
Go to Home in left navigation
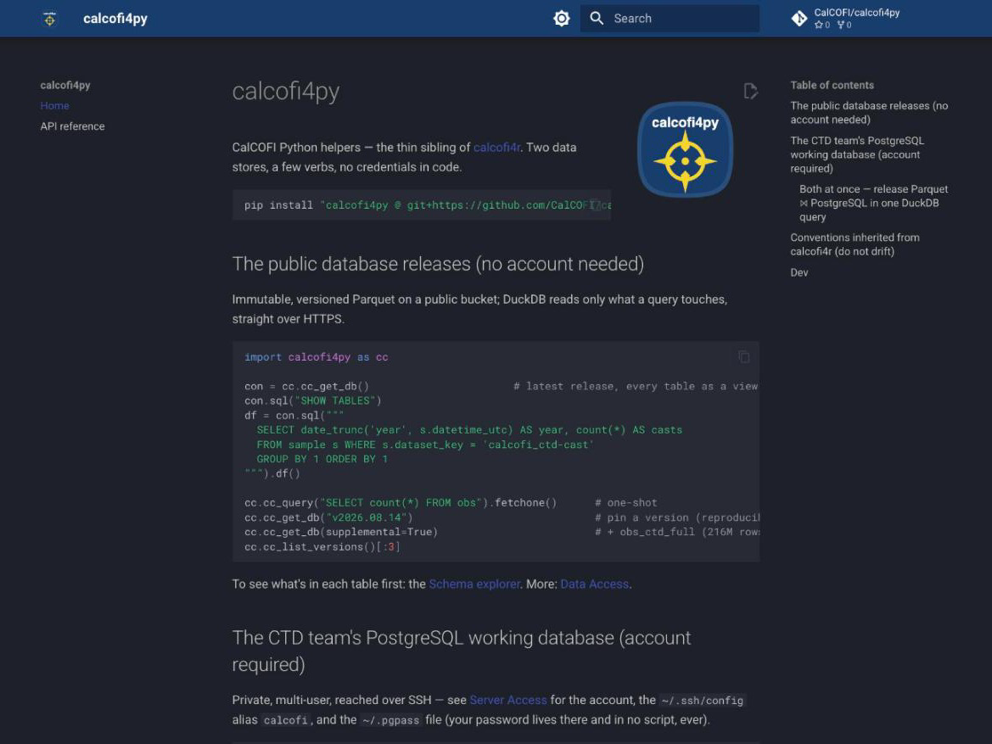(x=54, y=106)
